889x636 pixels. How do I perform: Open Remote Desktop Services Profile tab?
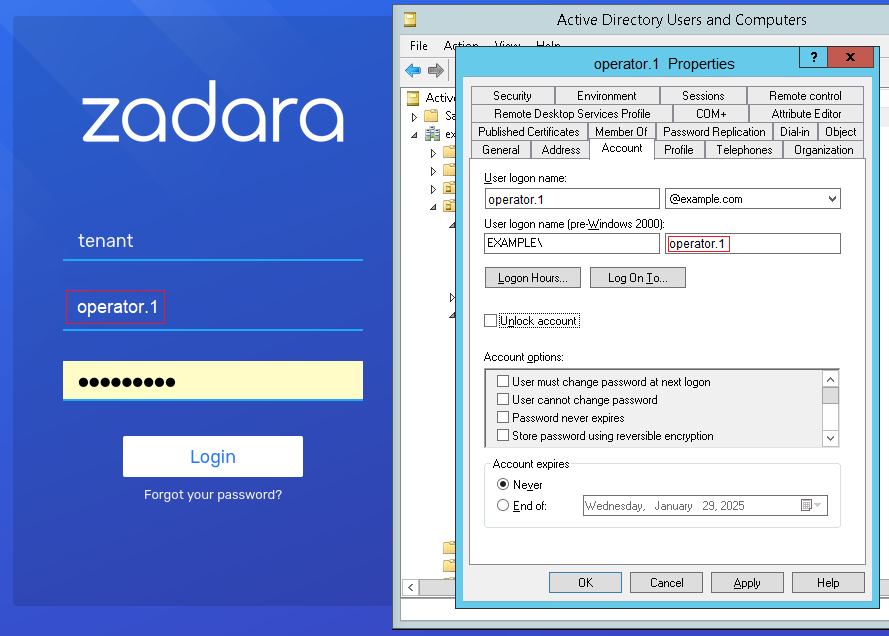(x=572, y=113)
